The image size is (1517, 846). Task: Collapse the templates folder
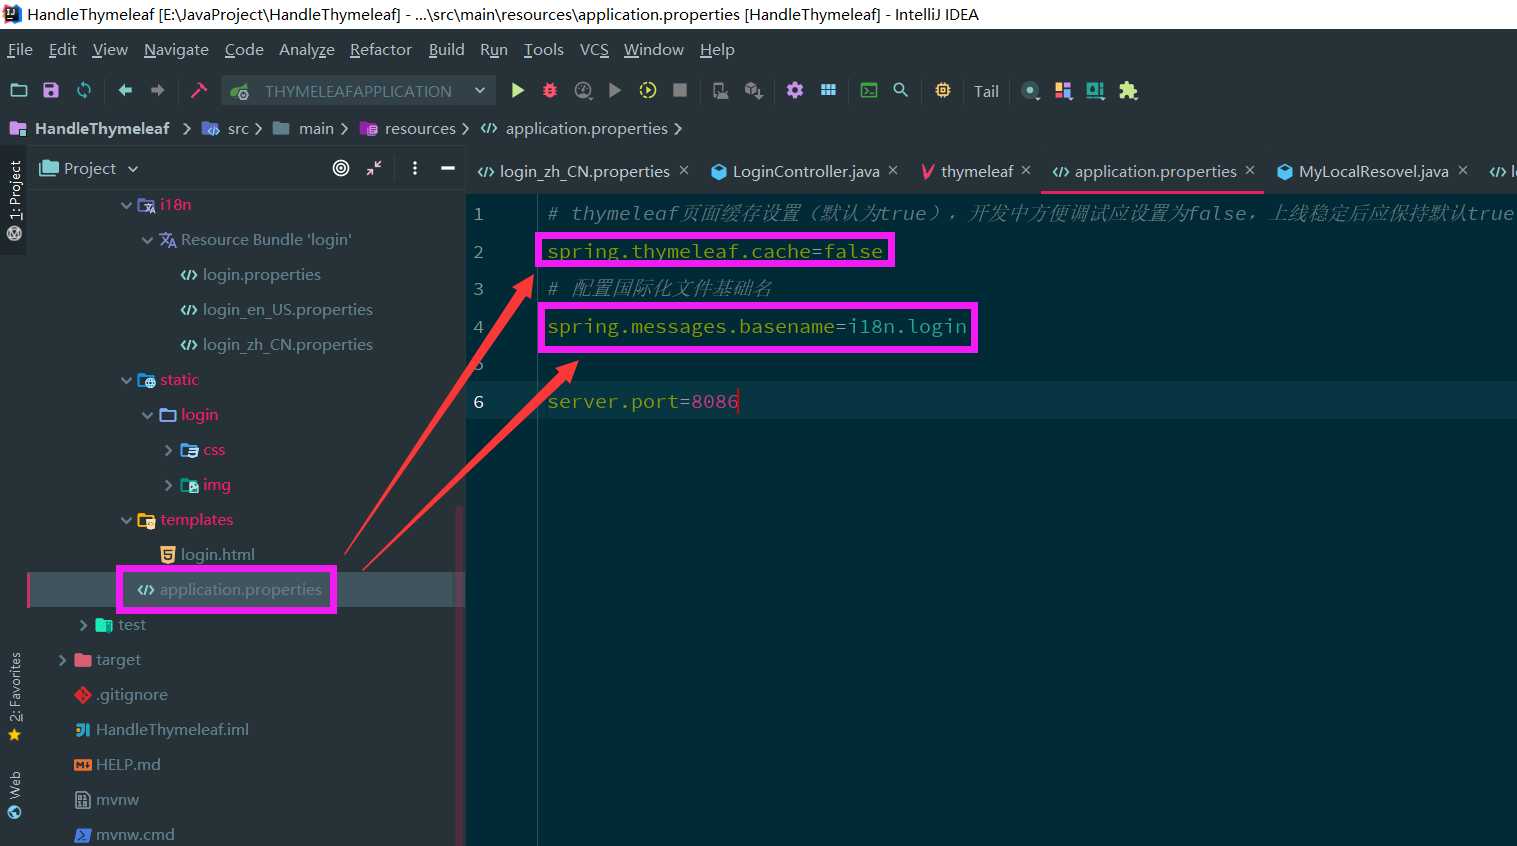tap(126, 520)
